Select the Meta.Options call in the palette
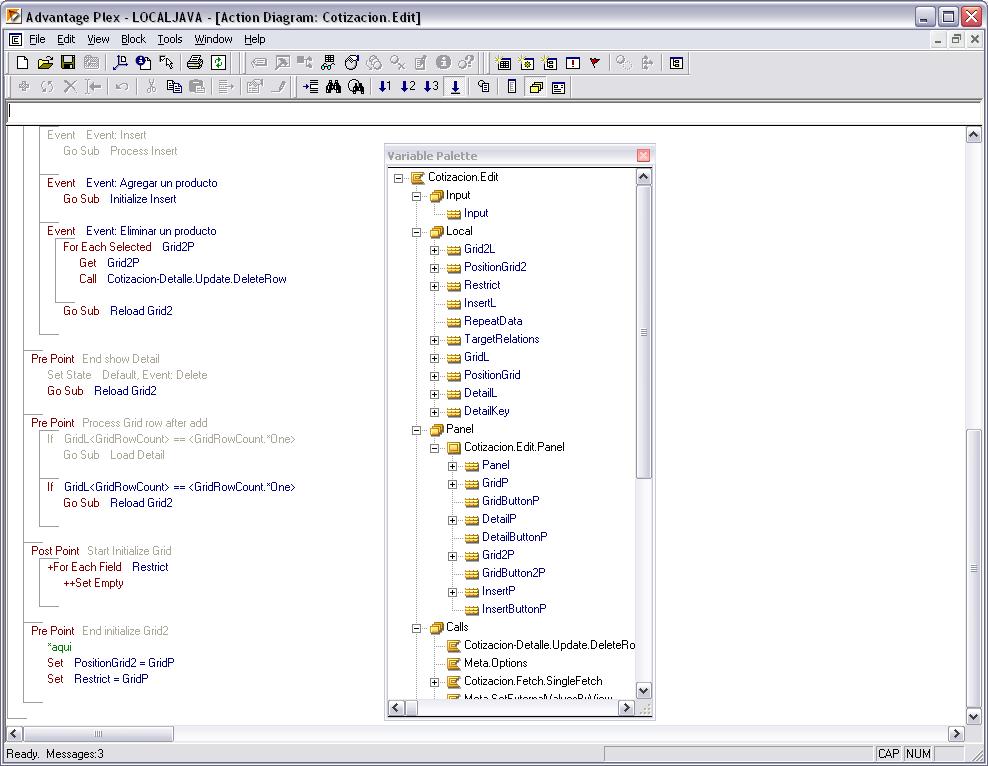988x766 pixels. tap(495, 663)
